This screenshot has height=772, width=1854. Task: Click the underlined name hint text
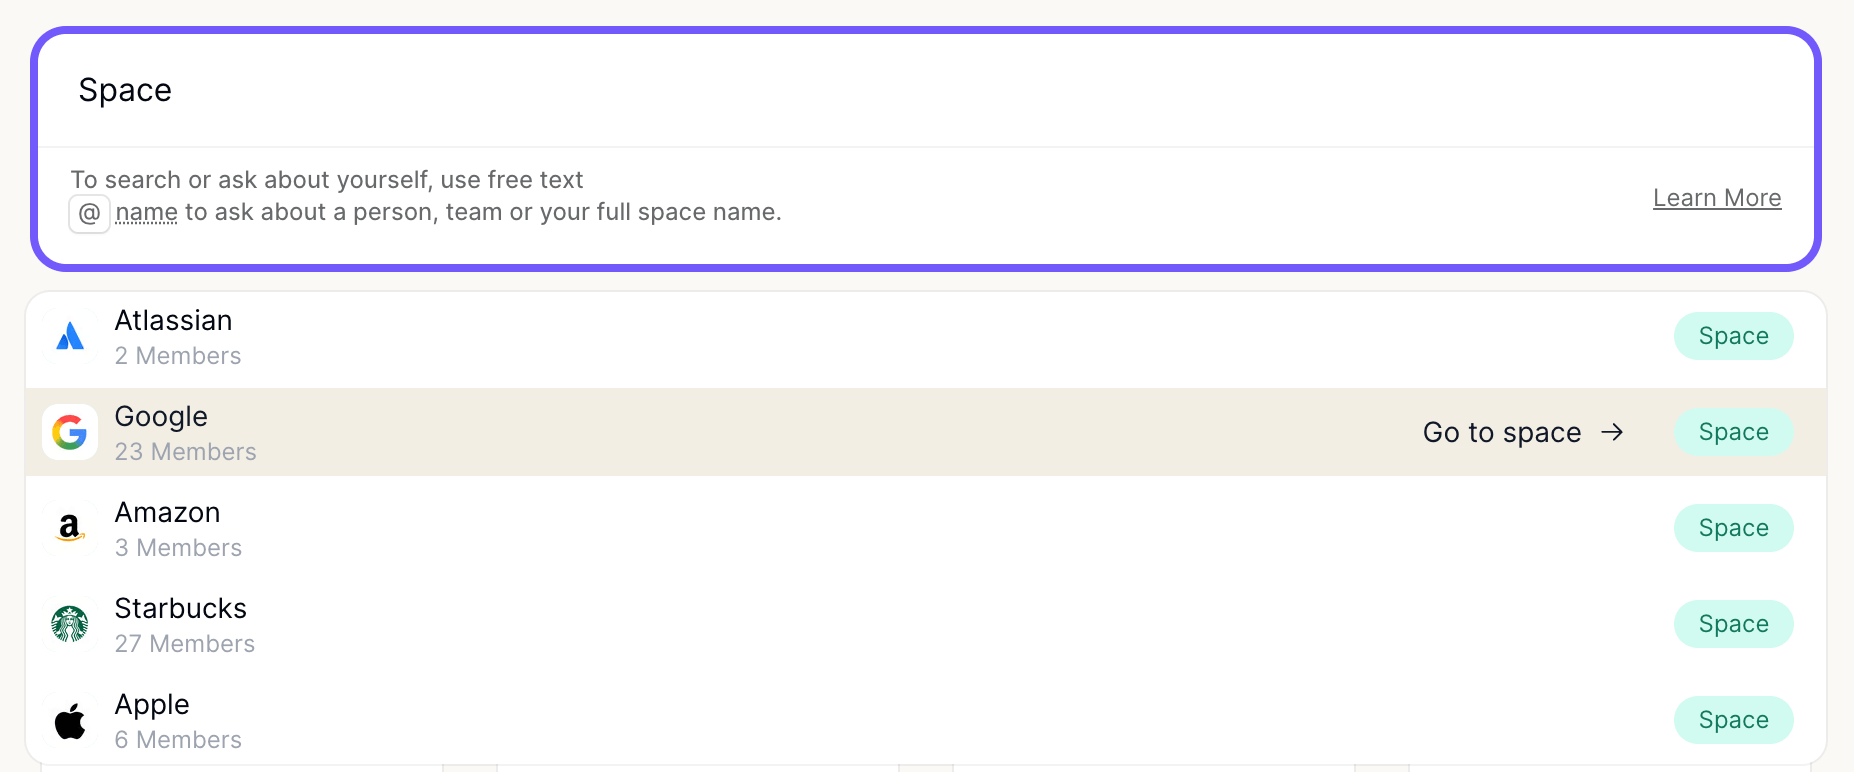point(146,212)
